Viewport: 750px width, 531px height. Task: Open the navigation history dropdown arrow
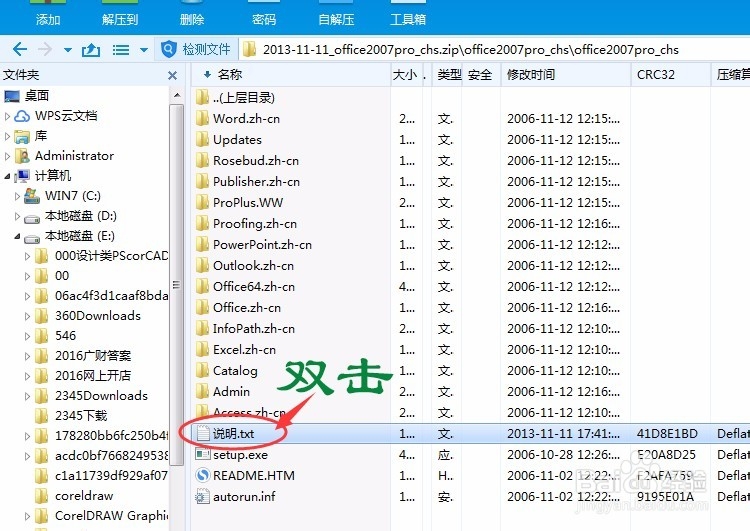tap(67, 50)
